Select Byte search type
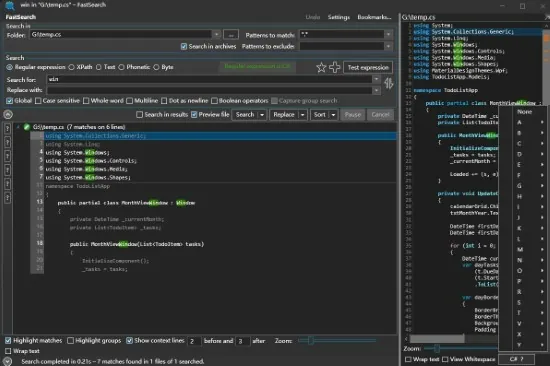Viewport: 550px width, 366px height. [x=156, y=67]
